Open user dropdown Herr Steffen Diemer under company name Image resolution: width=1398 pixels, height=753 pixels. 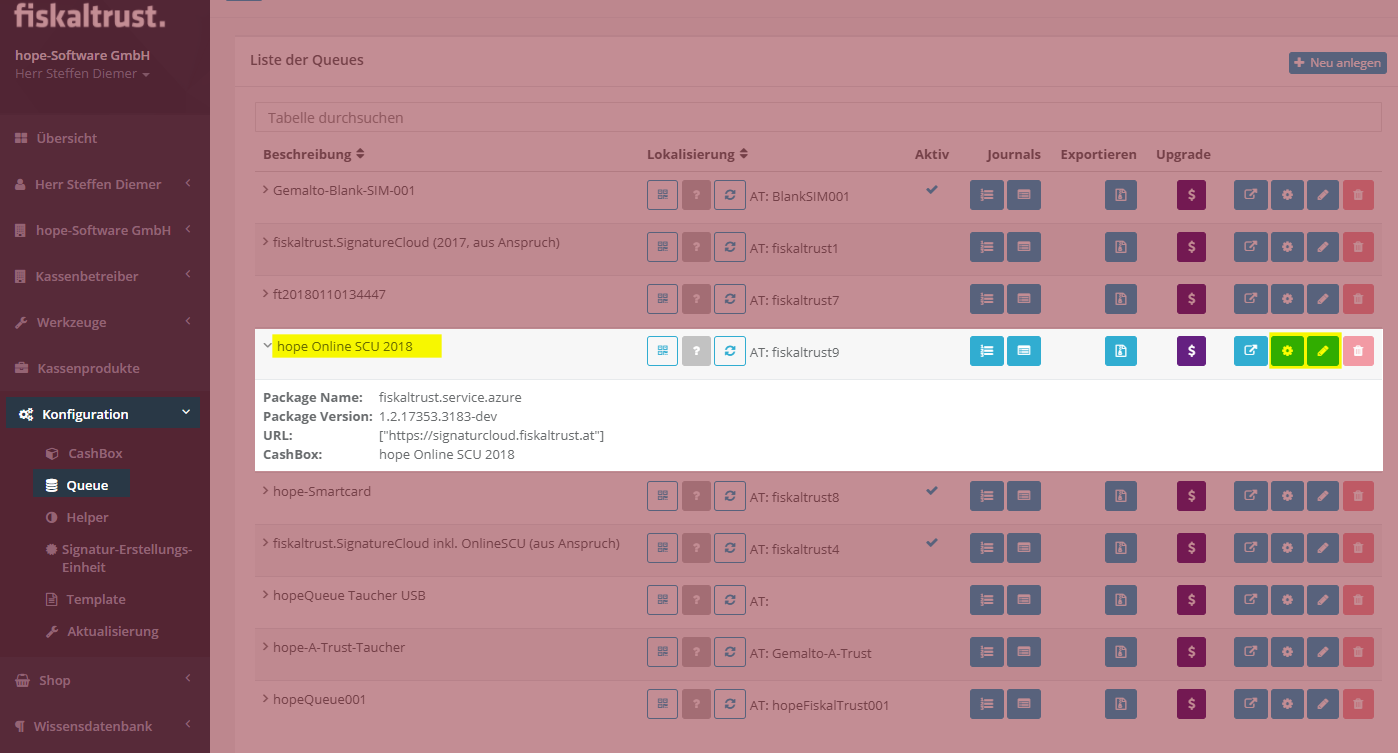pos(83,74)
